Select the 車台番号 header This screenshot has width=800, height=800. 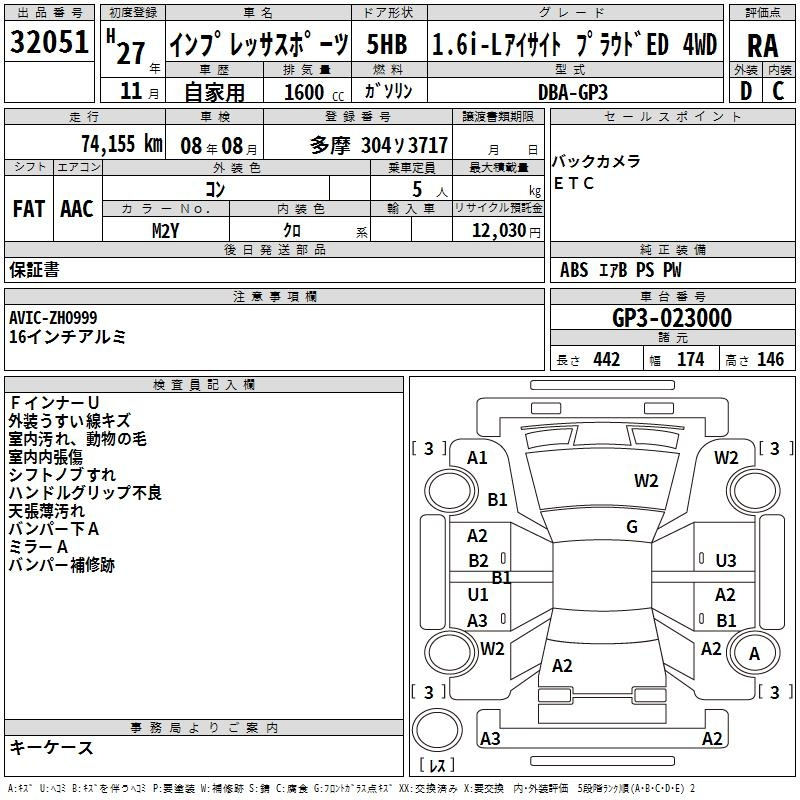pos(672,296)
